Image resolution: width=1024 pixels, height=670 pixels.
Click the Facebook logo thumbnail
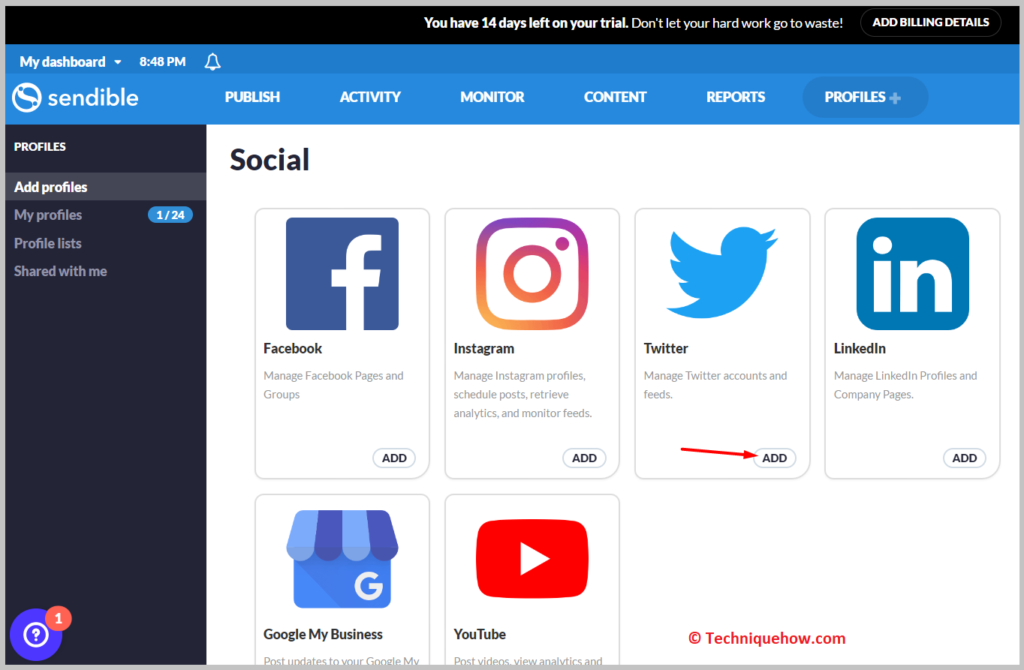pos(342,274)
